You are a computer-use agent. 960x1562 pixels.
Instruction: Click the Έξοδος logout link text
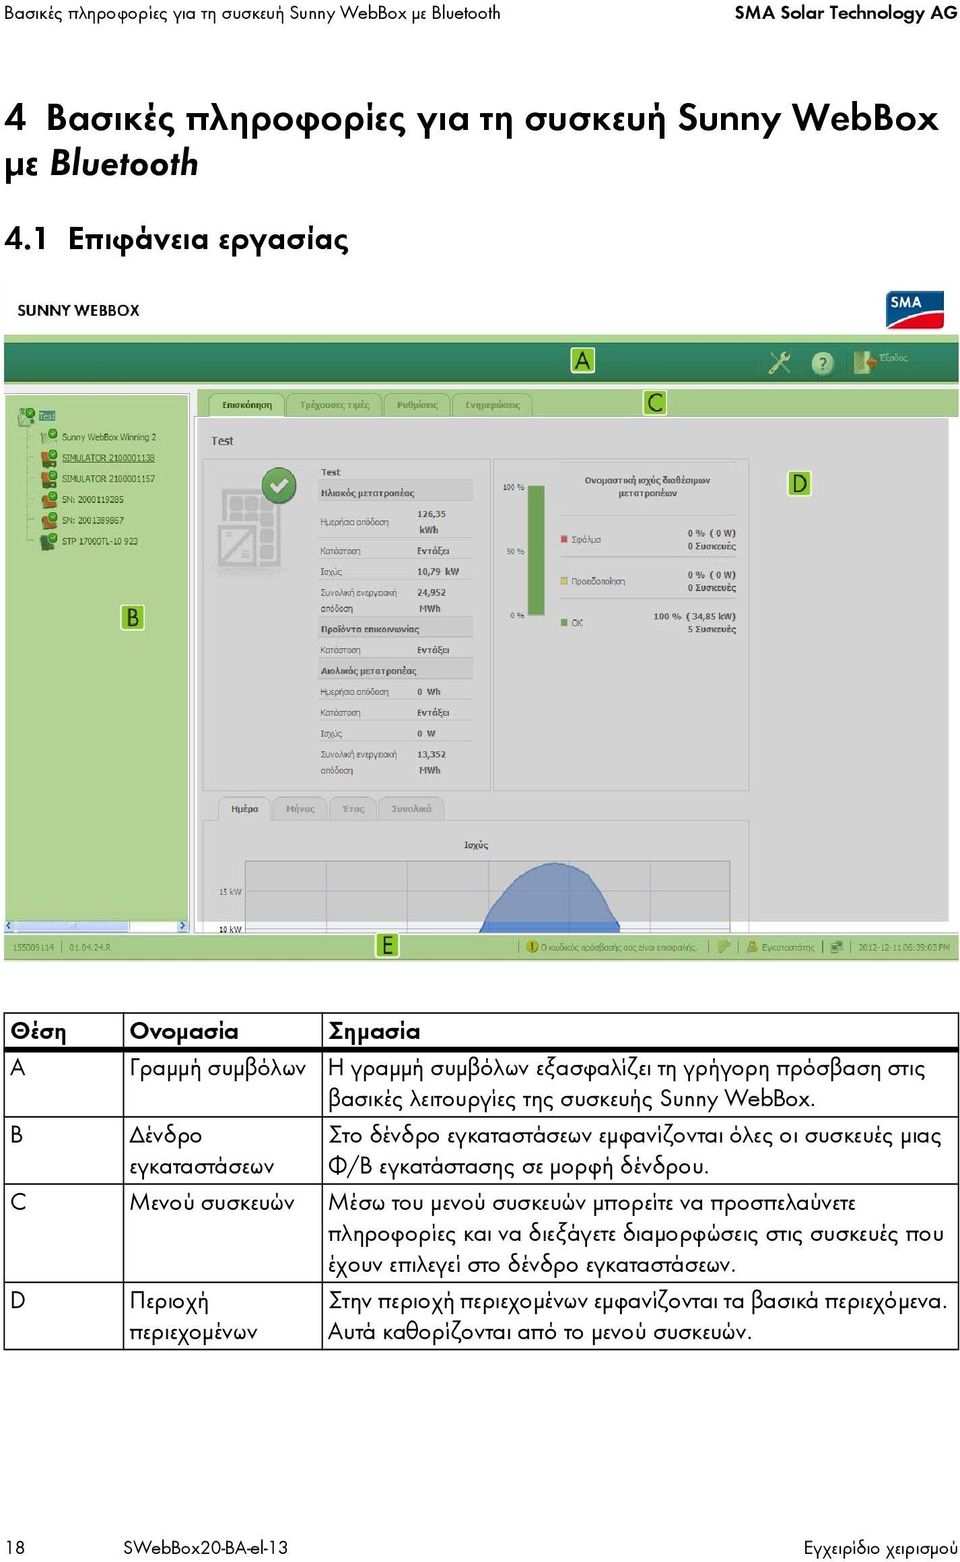(x=893, y=358)
